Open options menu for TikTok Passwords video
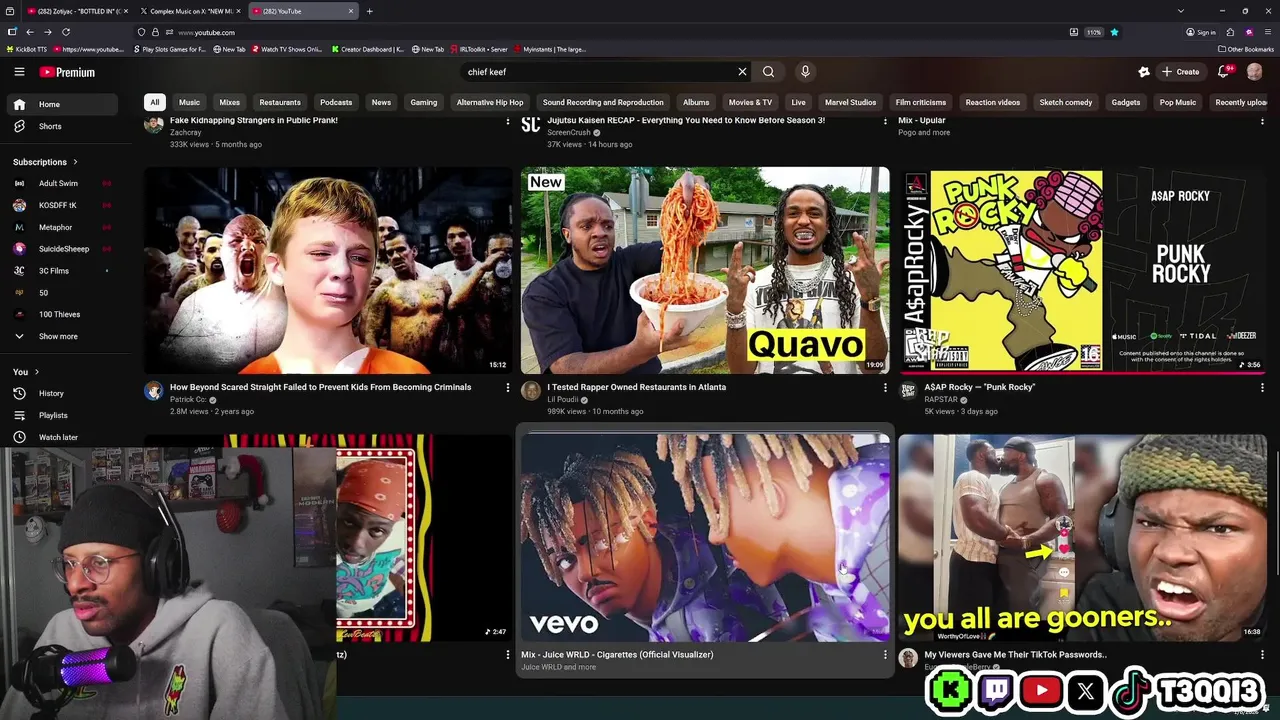Viewport: 1280px width, 720px height. click(x=1261, y=655)
